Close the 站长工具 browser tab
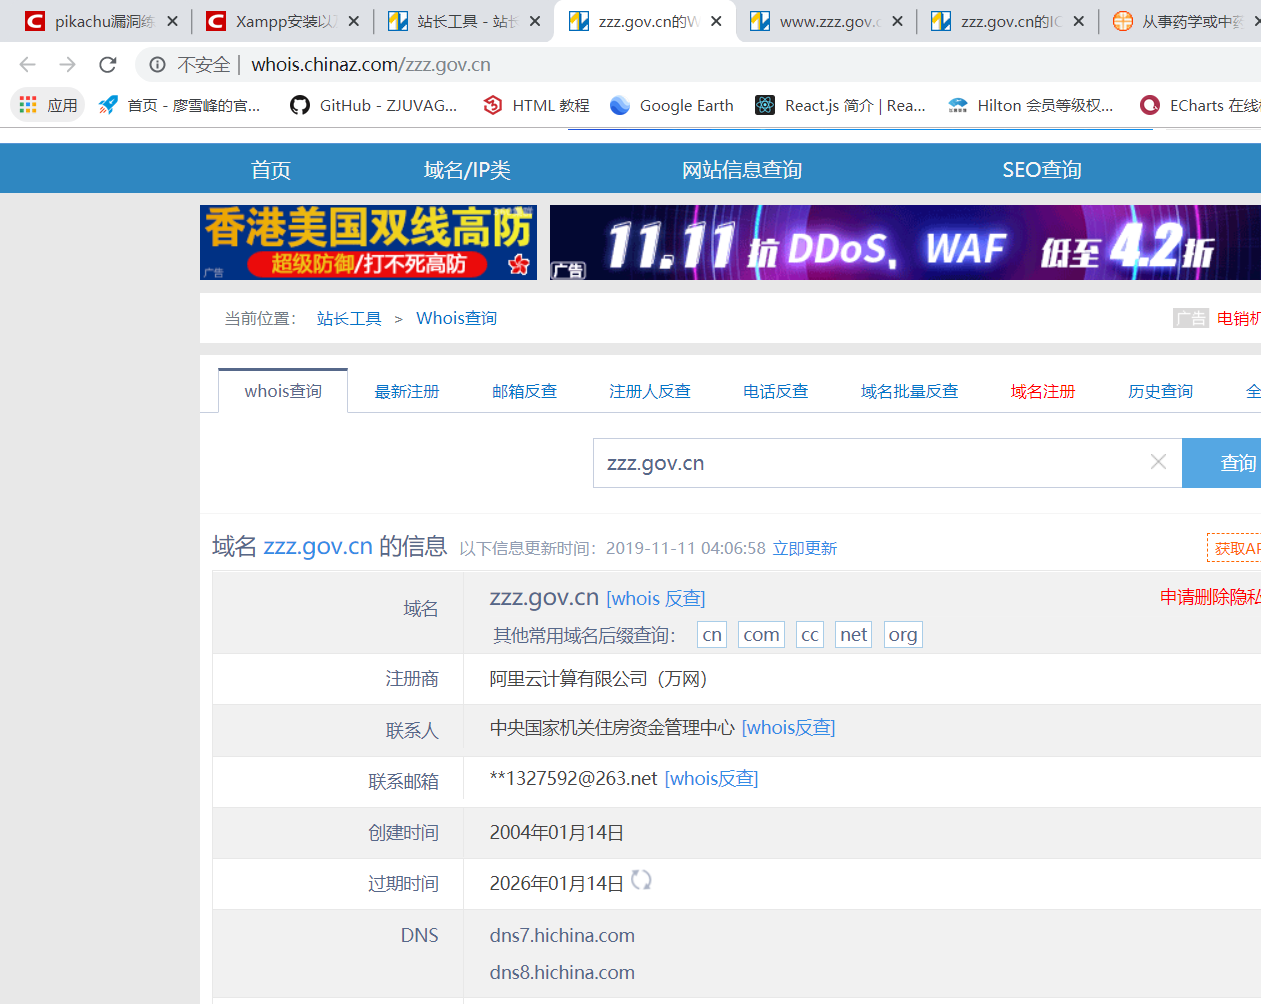1261x1004 pixels. (535, 21)
